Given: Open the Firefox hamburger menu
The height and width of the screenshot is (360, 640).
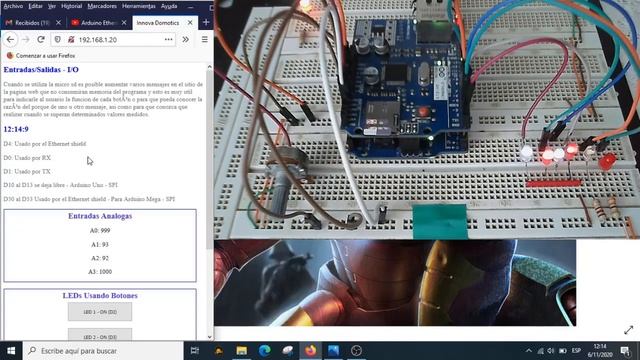Looking at the screenshot, I should pyautogui.click(x=204, y=40).
